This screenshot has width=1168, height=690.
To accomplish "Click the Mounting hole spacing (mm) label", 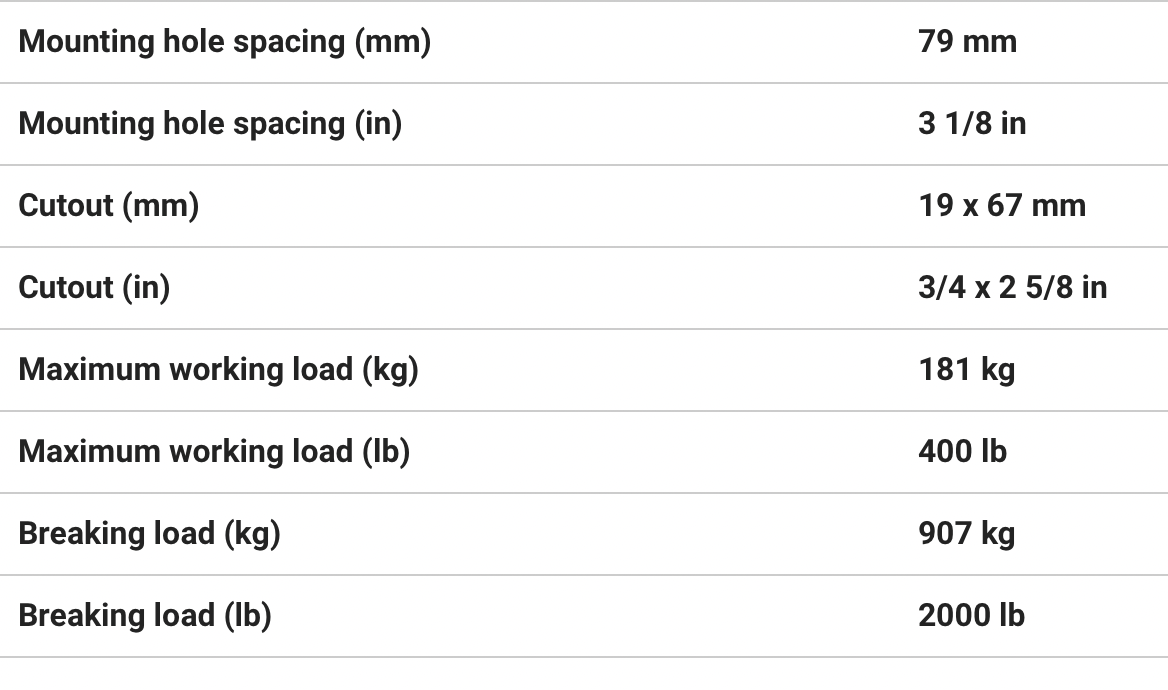I will tap(224, 42).
